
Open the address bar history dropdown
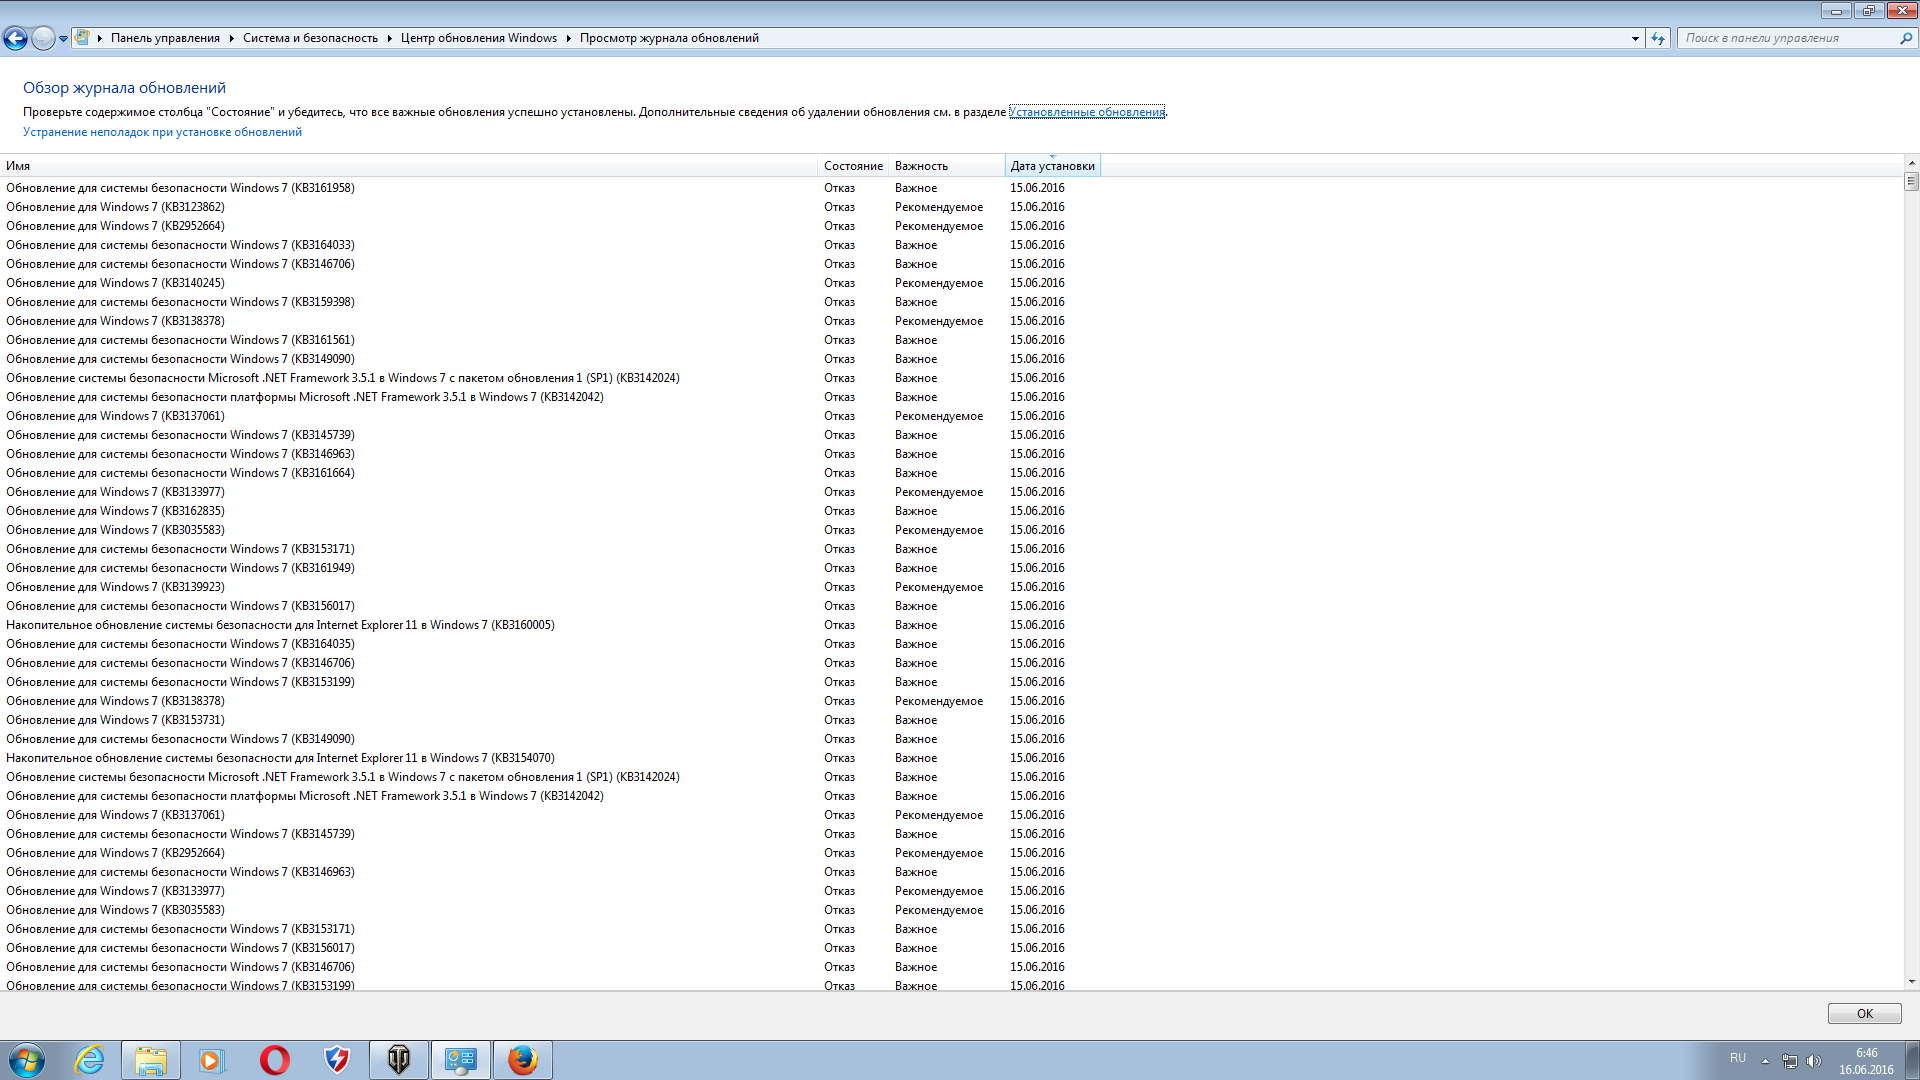[1635, 38]
